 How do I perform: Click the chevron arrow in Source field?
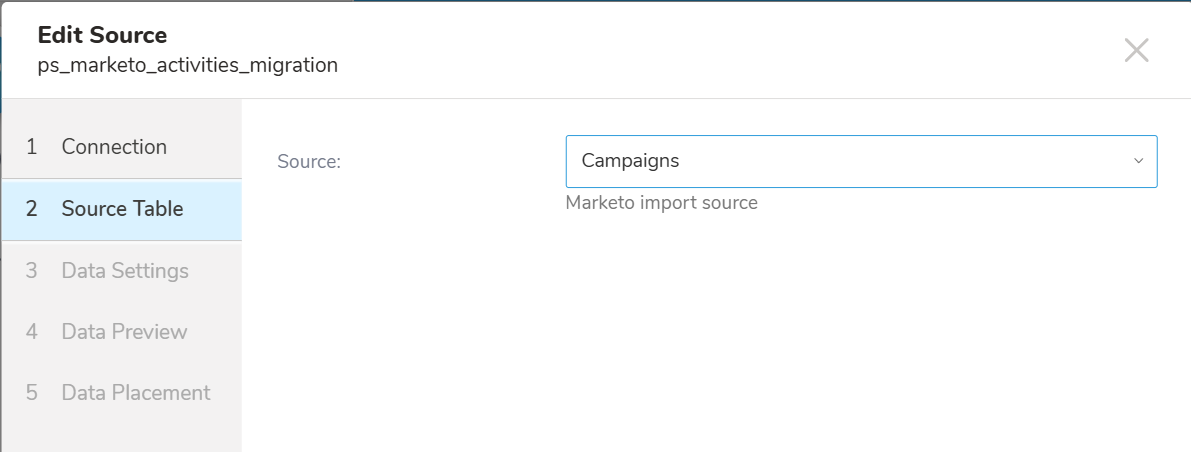point(1138,161)
